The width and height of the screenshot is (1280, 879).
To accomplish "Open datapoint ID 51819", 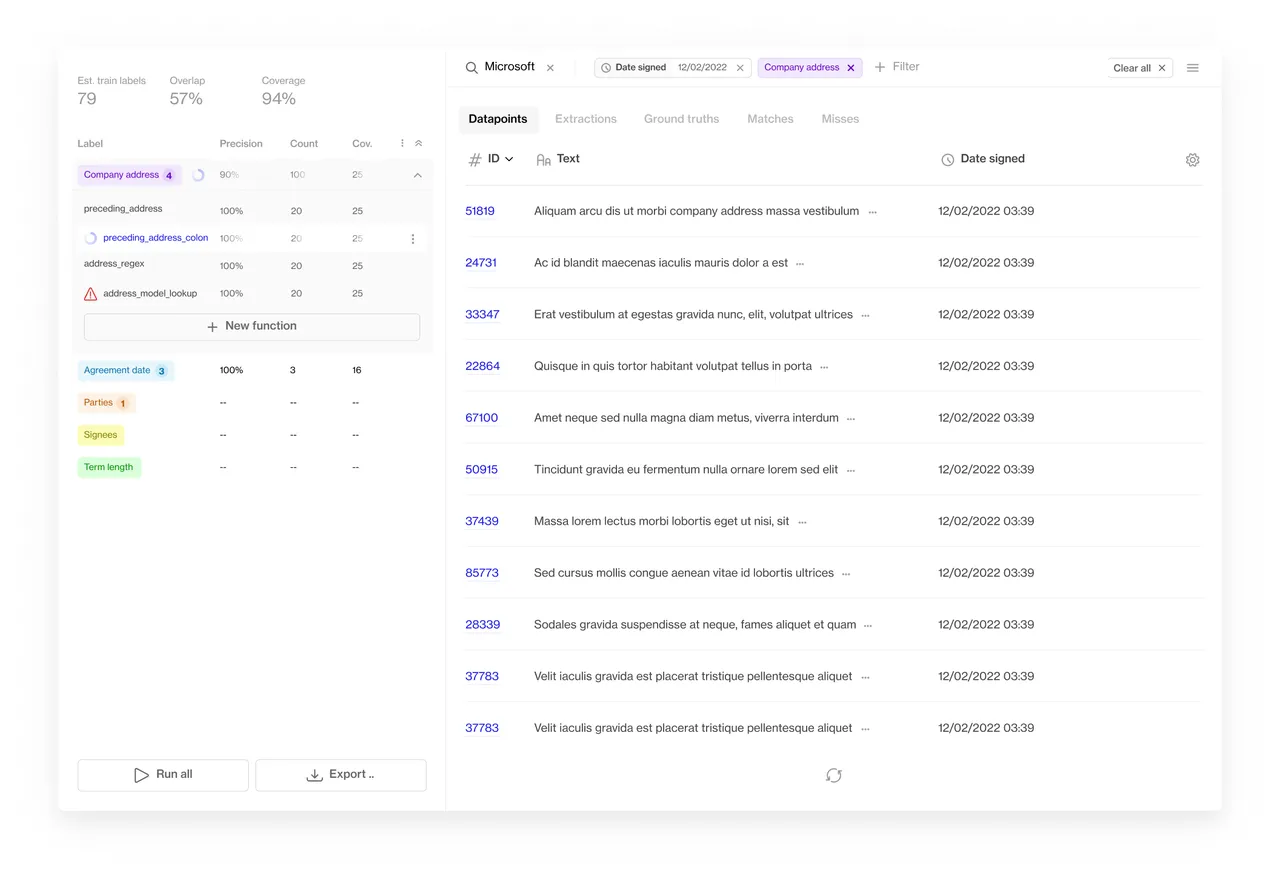I will [480, 211].
